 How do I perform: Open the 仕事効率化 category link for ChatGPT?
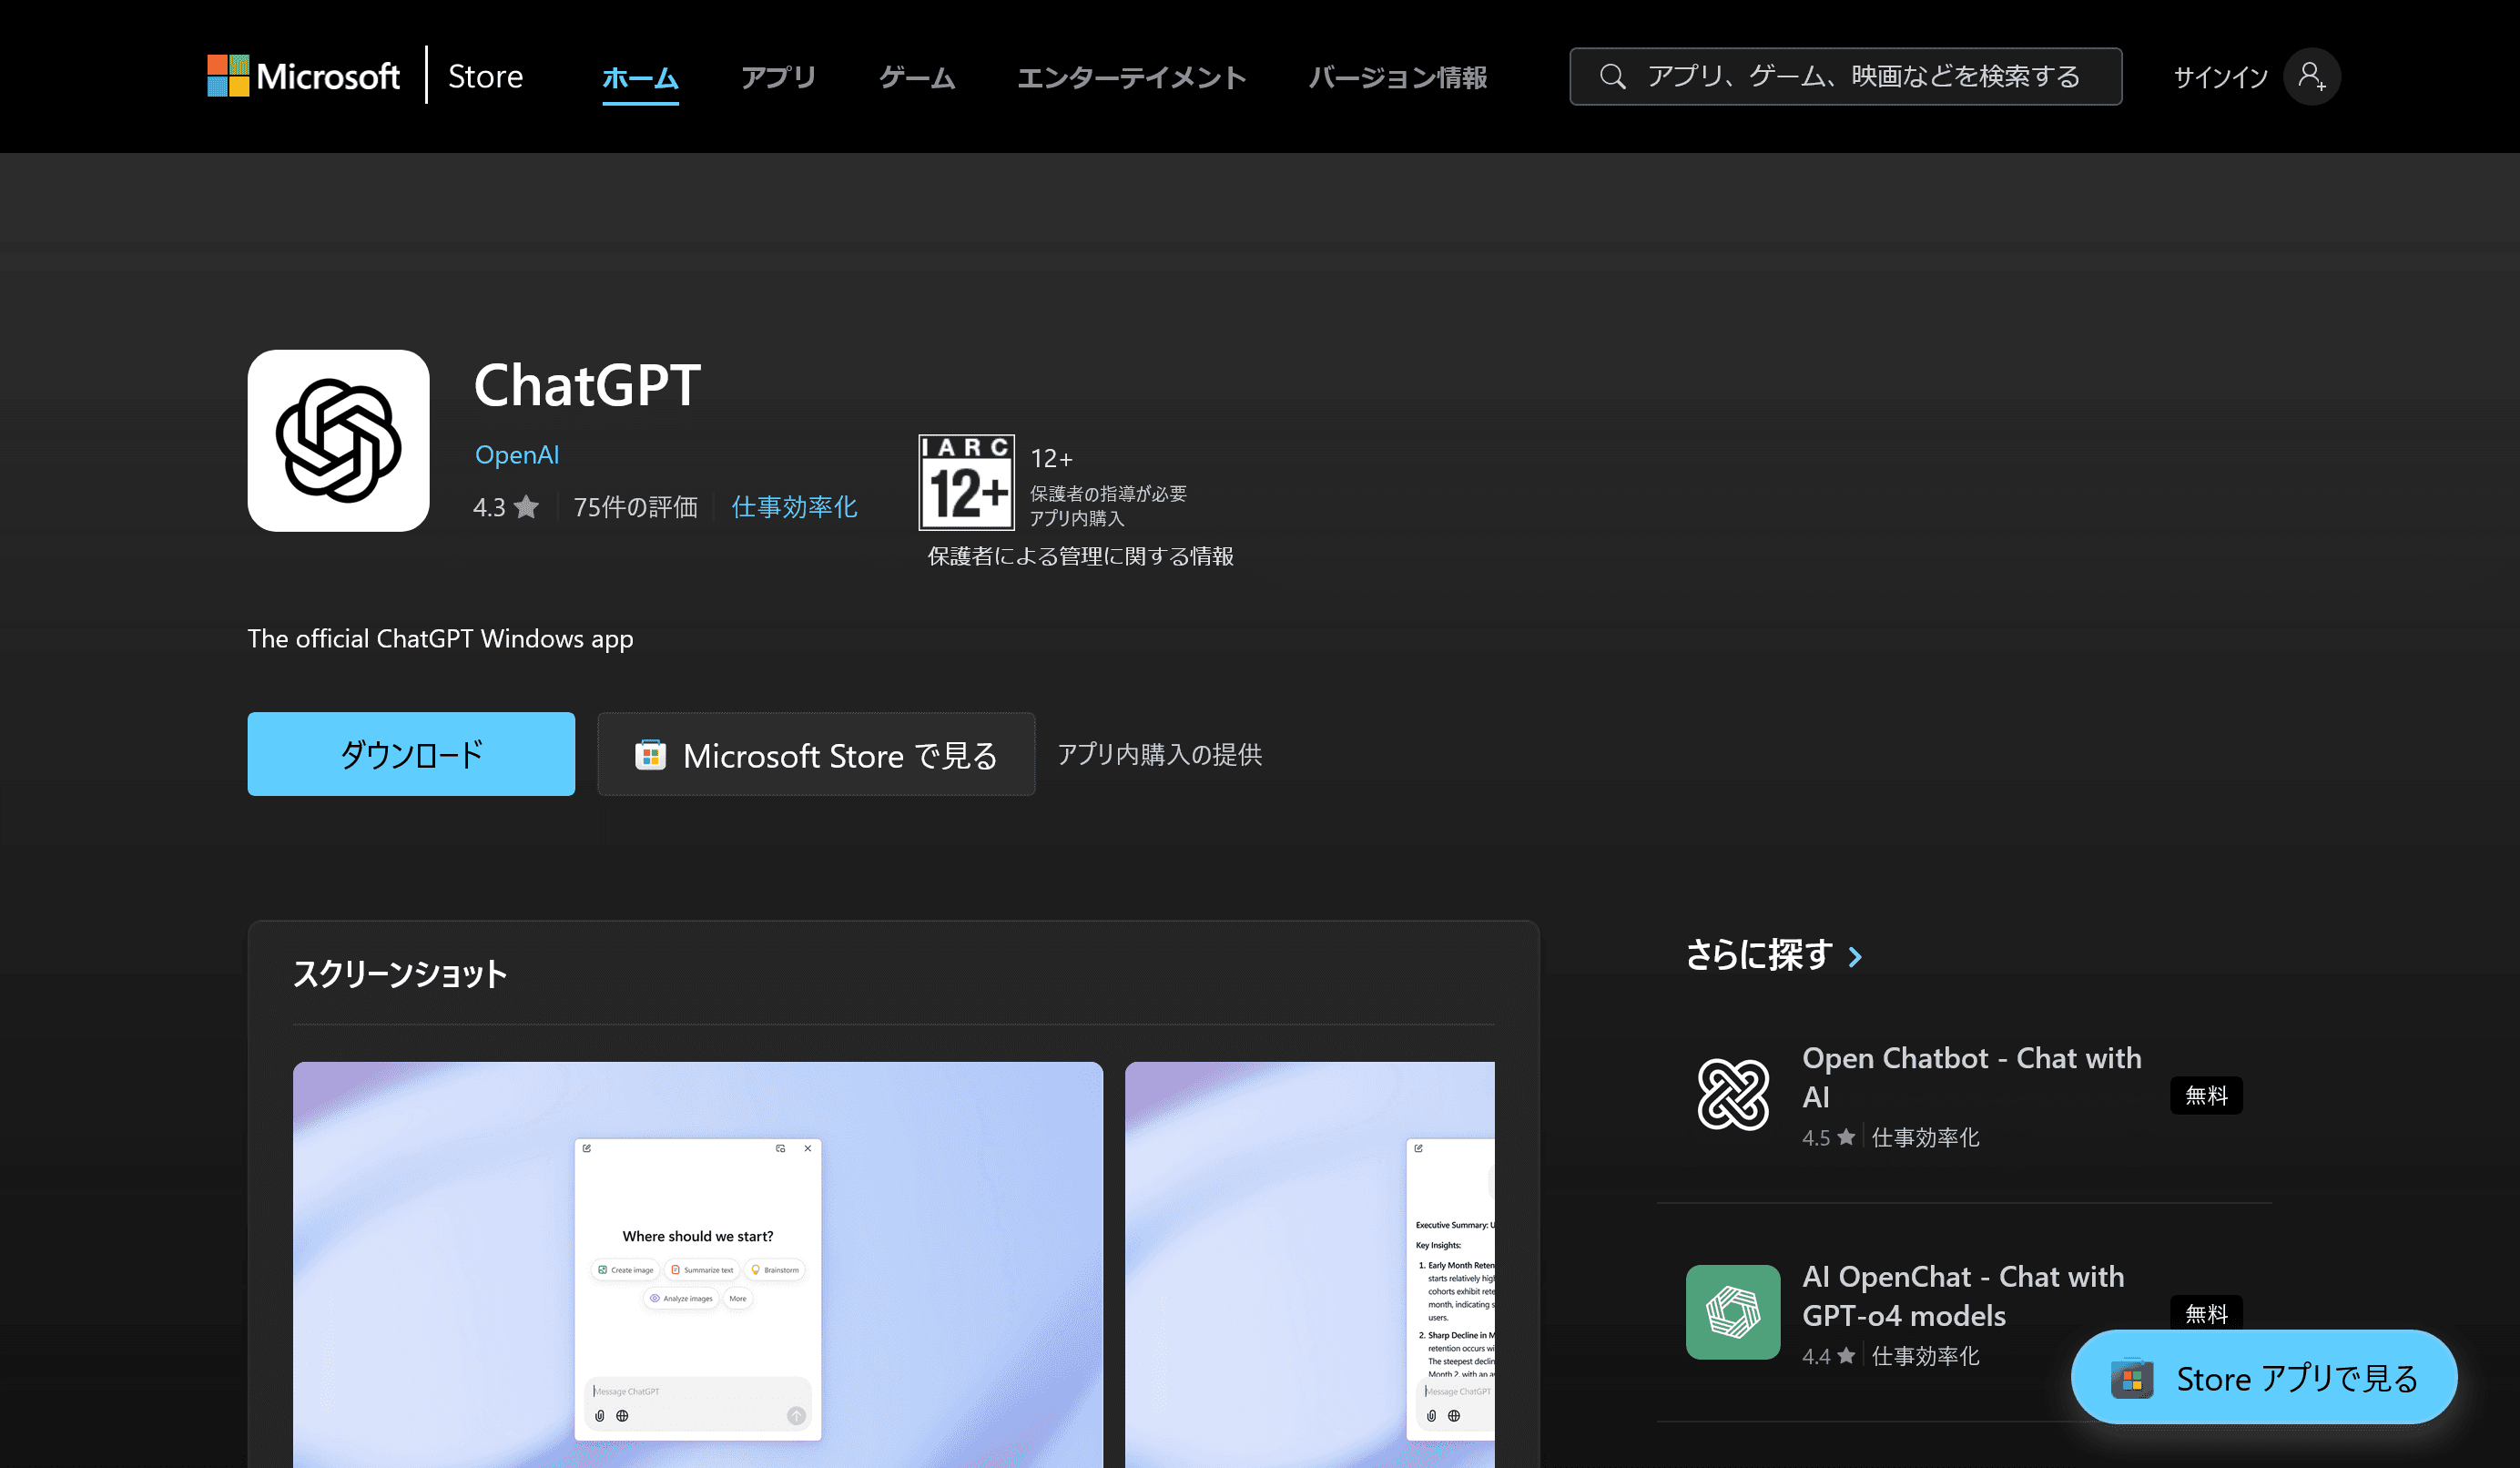click(x=794, y=507)
